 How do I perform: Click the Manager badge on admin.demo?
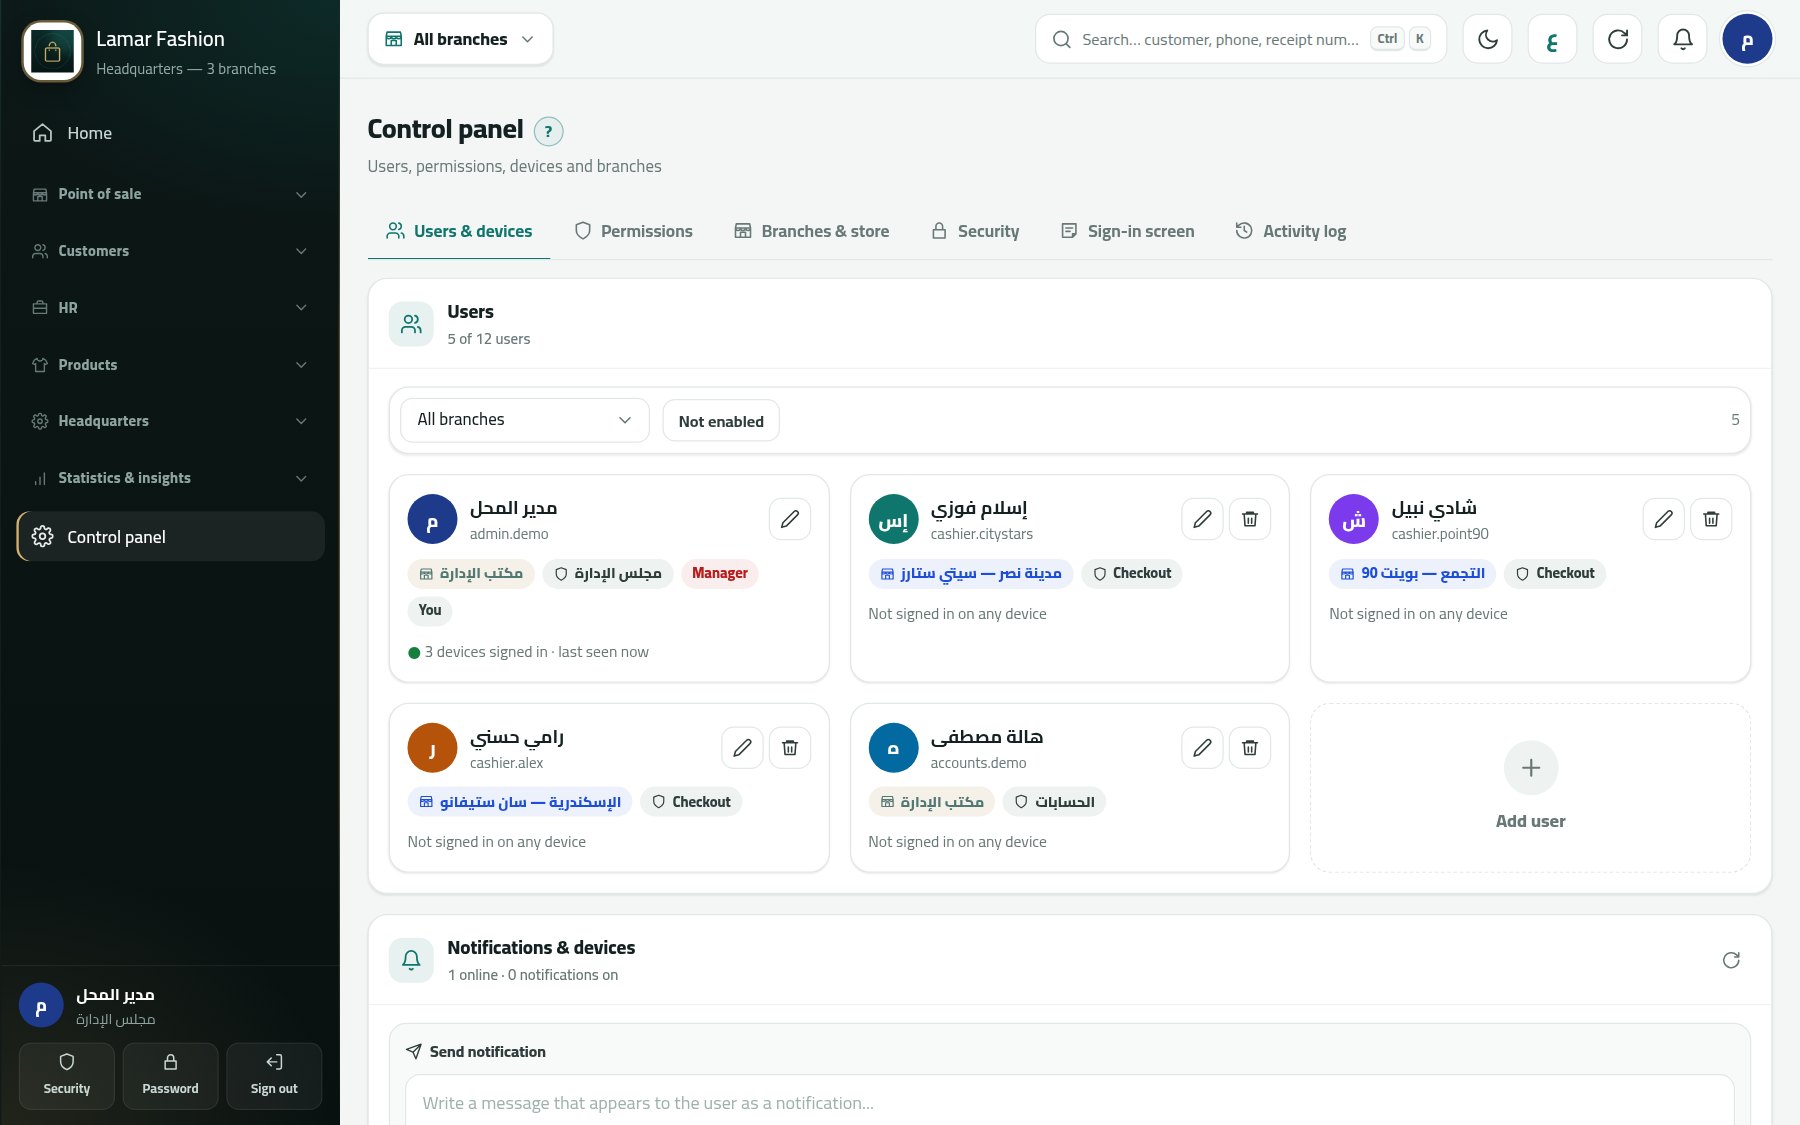[x=720, y=573]
